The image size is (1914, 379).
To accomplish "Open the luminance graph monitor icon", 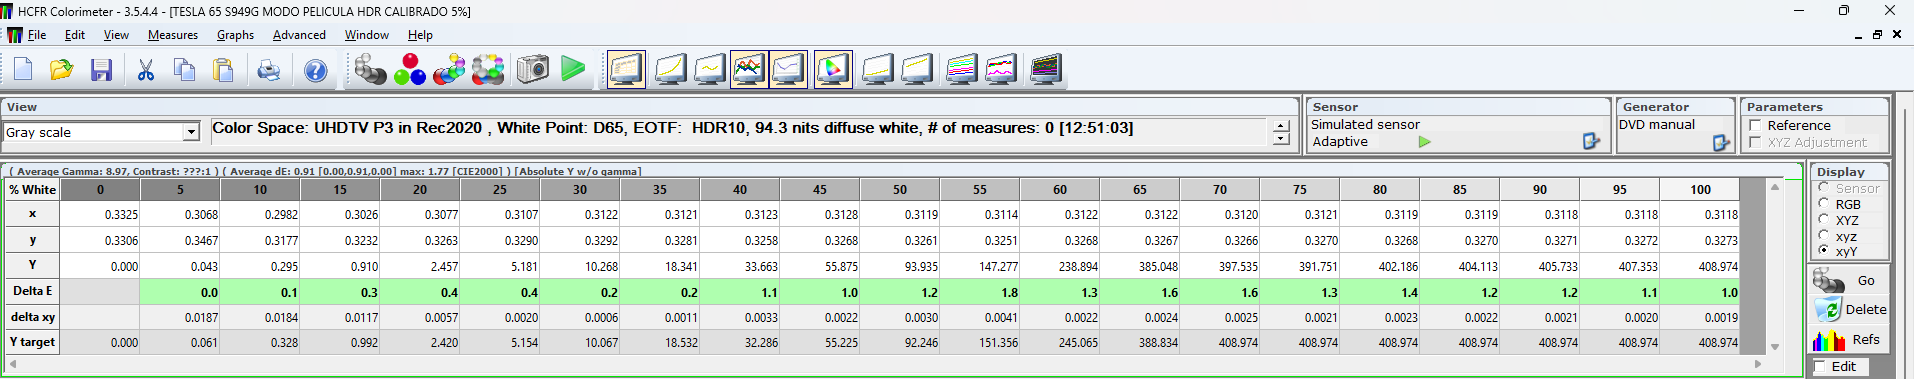I will (670, 70).
